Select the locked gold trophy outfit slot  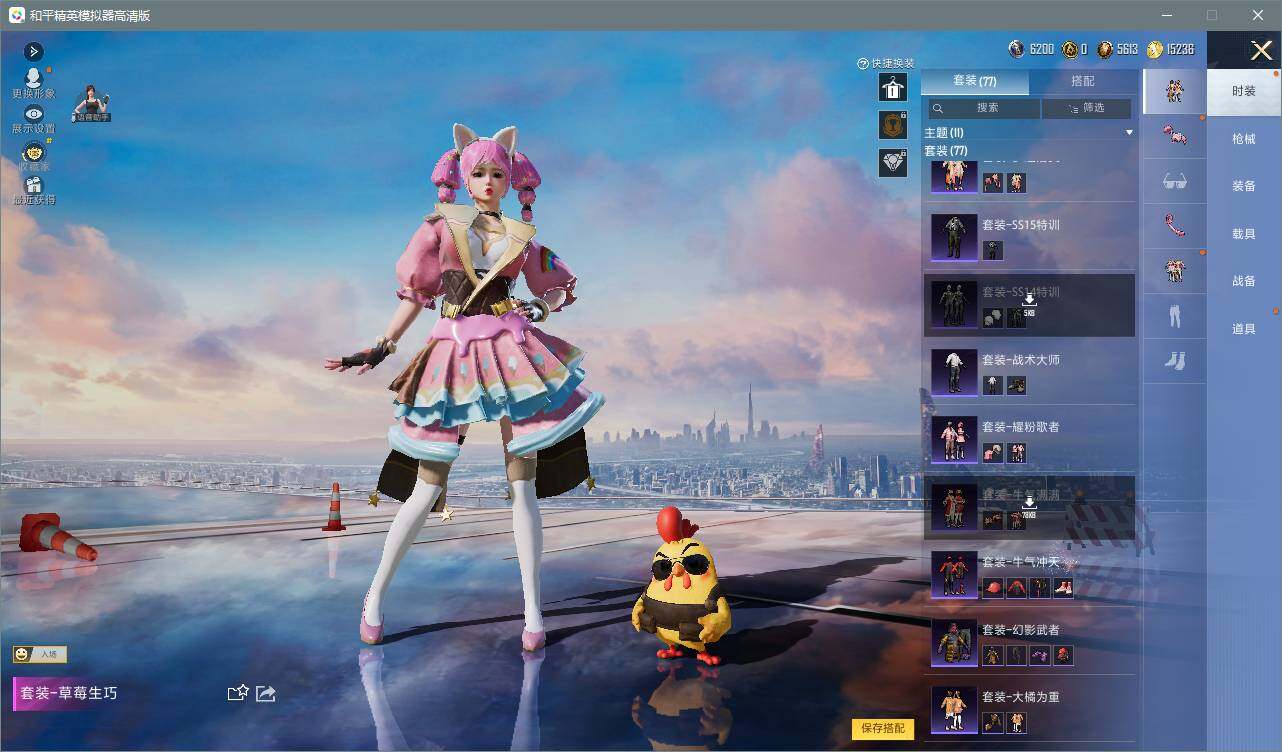point(892,125)
